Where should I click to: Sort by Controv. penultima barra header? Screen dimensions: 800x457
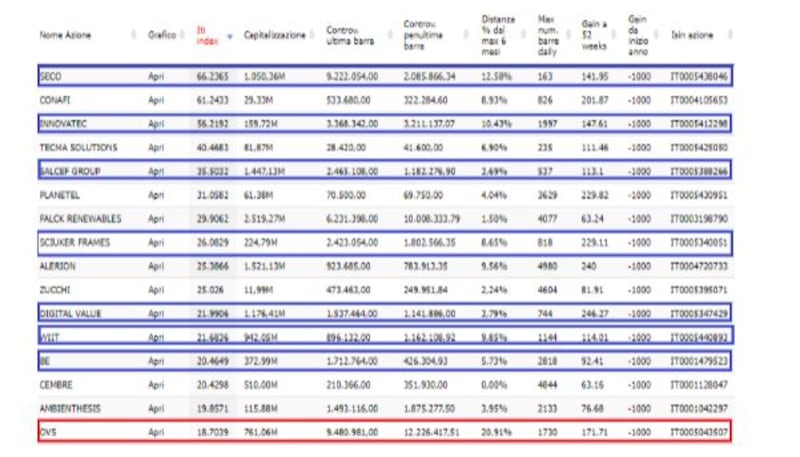423,35
